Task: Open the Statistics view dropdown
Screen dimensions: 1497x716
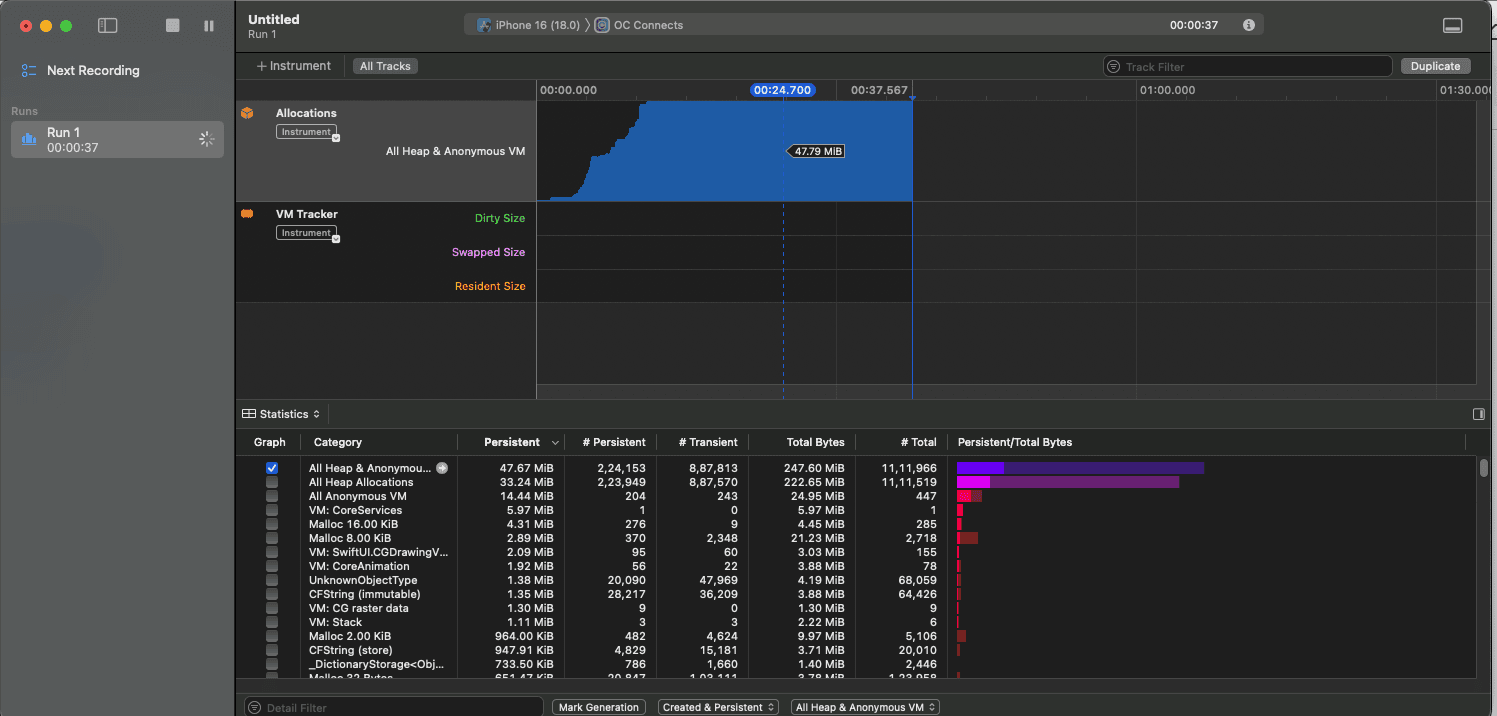Action: 281,413
